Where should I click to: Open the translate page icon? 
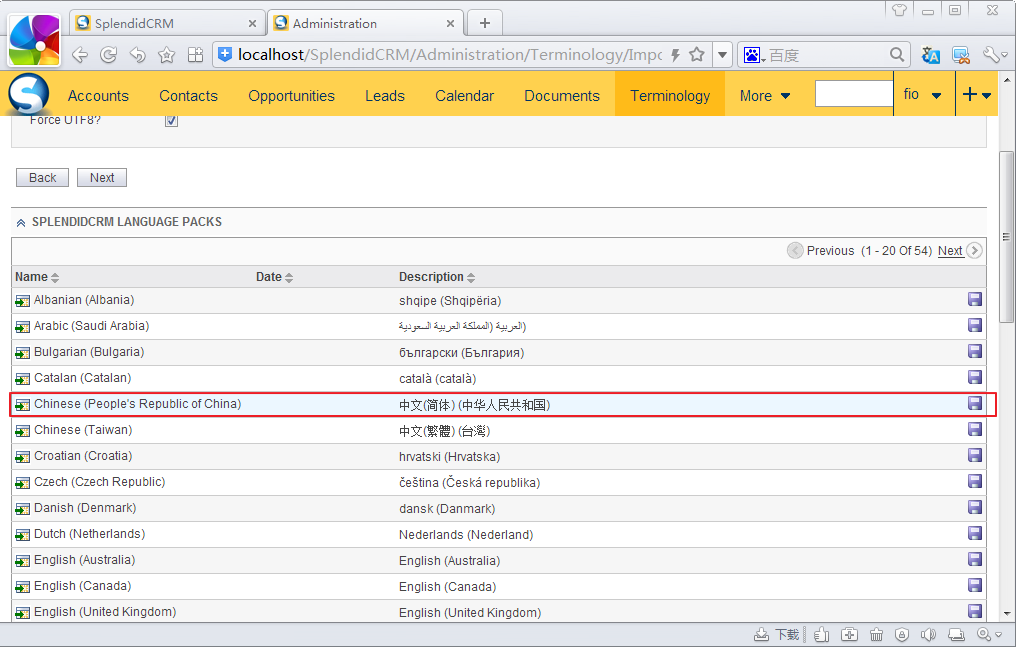tap(930, 55)
